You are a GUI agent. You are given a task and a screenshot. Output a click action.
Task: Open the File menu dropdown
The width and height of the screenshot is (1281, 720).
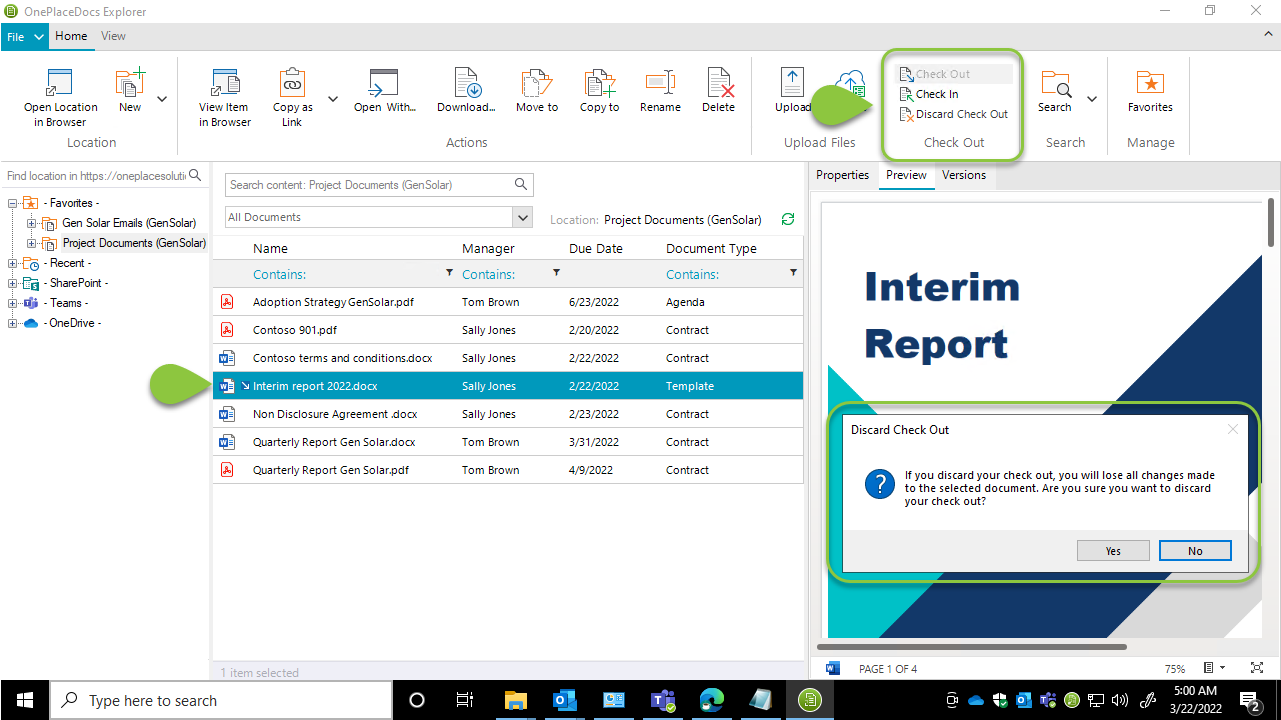[25, 37]
